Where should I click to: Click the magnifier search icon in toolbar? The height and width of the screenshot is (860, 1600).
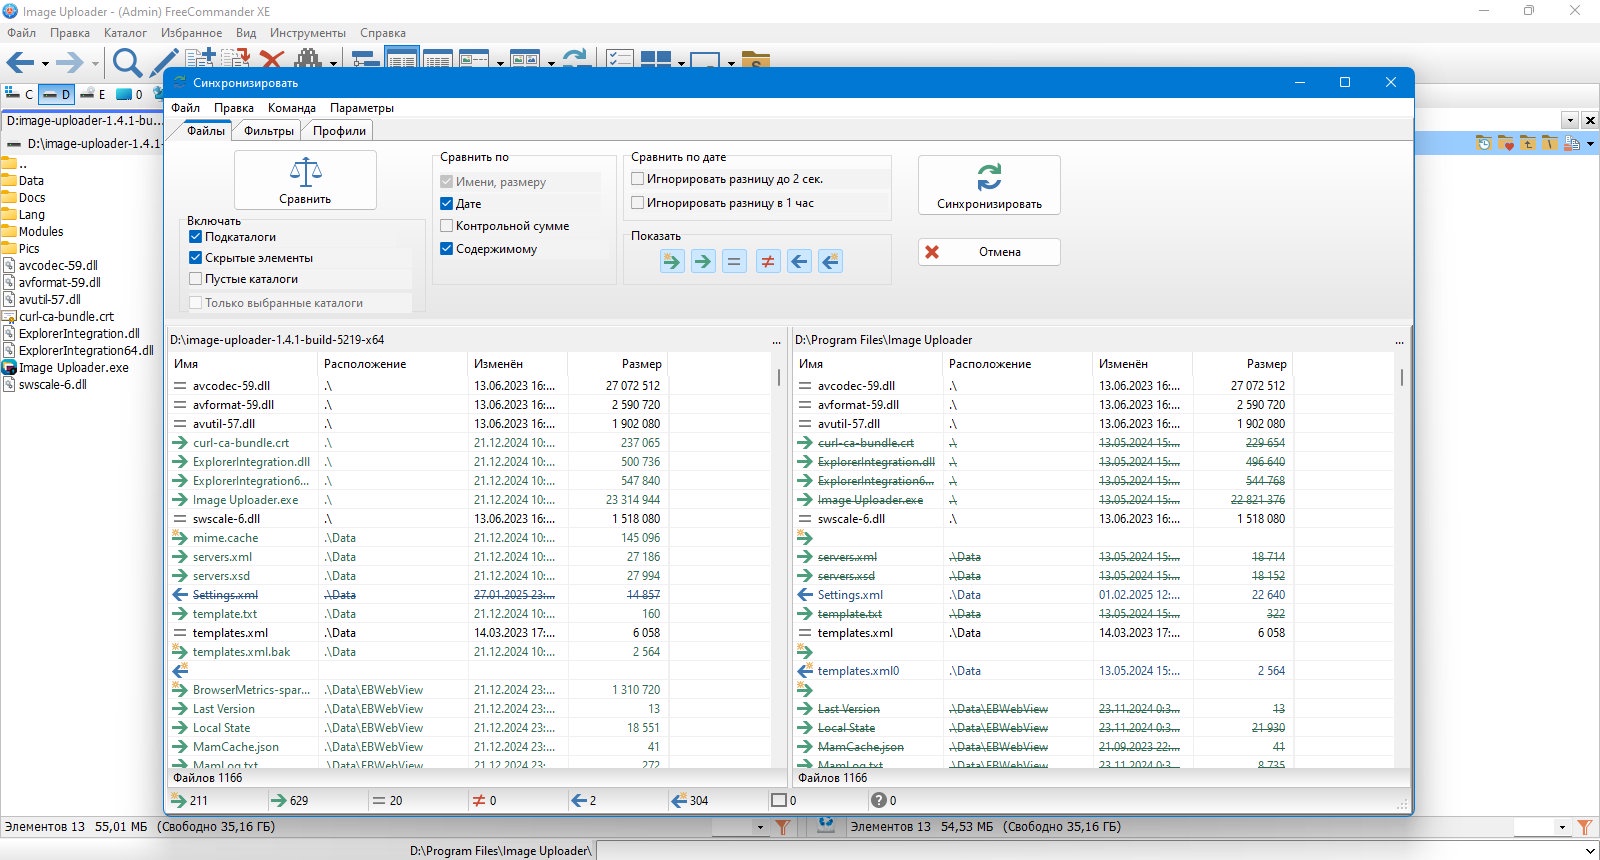coord(127,63)
